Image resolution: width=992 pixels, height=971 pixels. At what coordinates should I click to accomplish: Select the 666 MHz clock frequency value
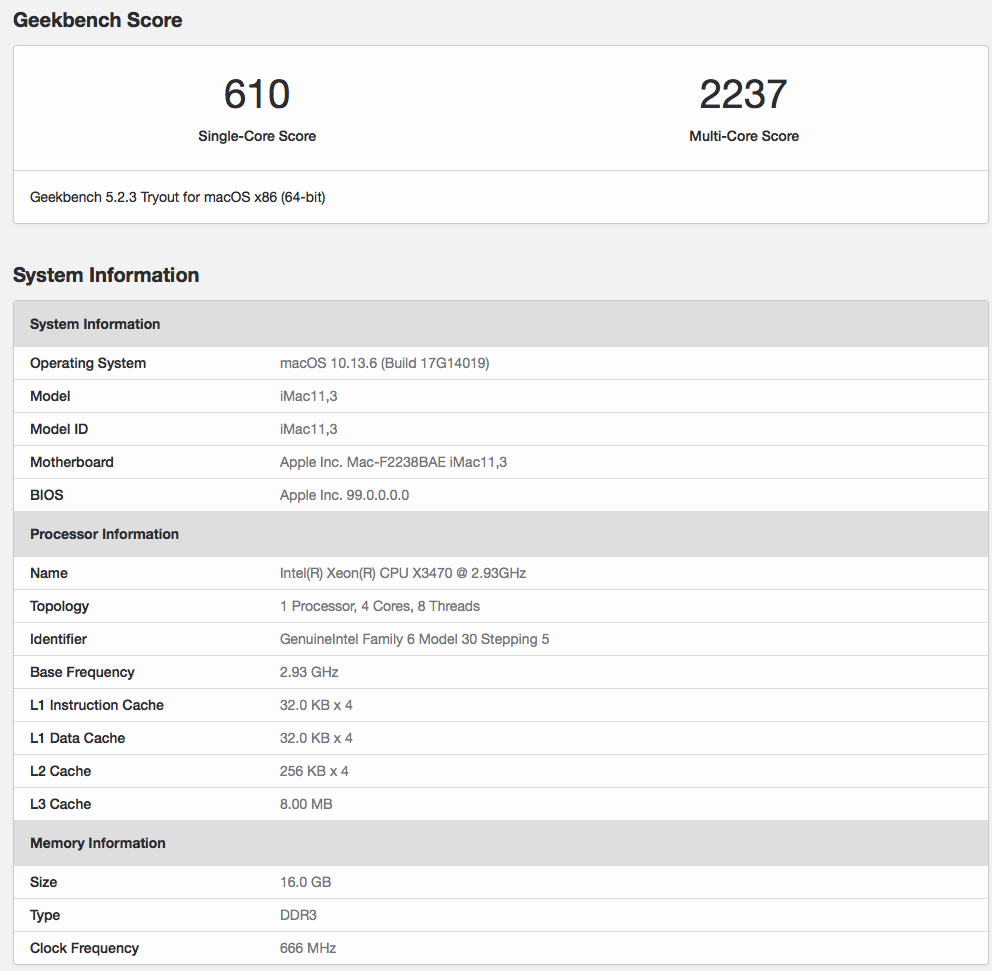pos(308,948)
